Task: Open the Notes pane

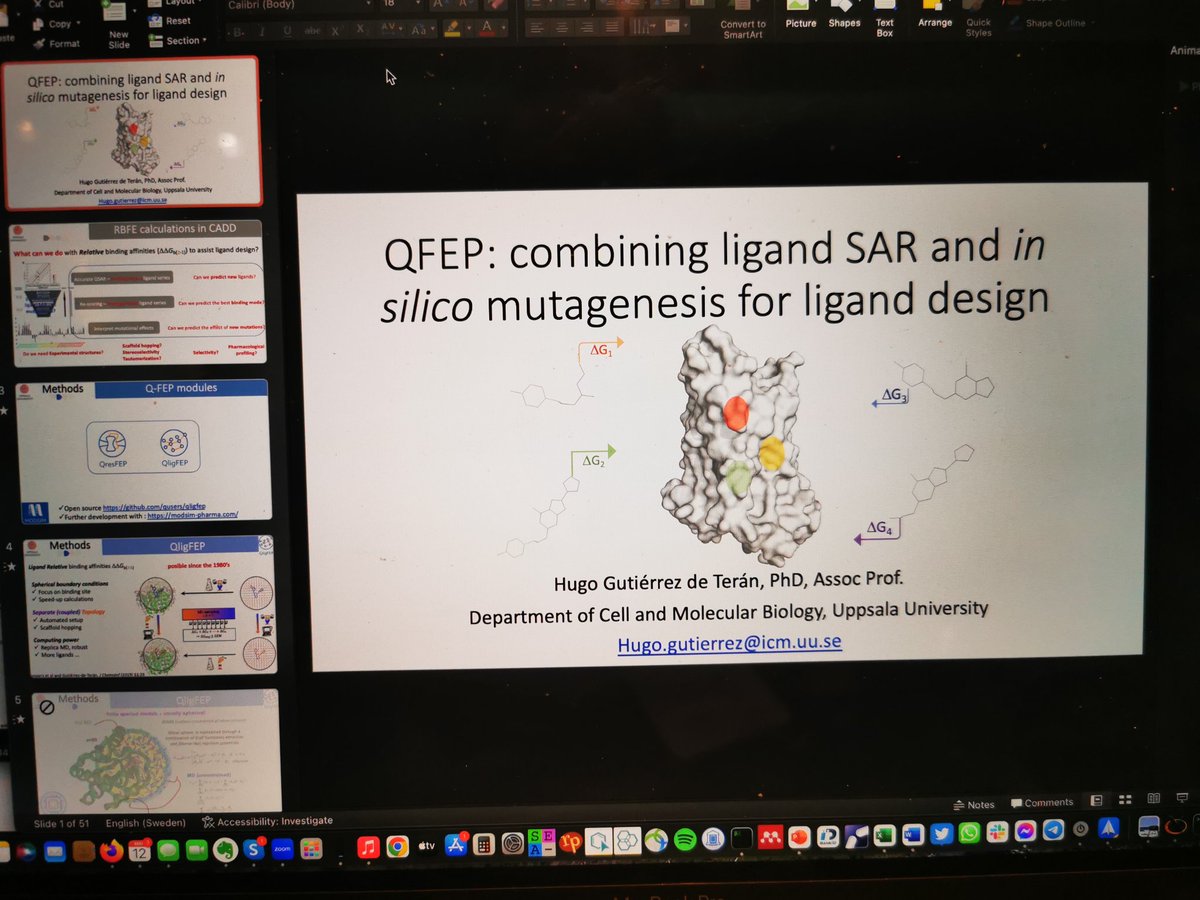Action: coord(975,804)
